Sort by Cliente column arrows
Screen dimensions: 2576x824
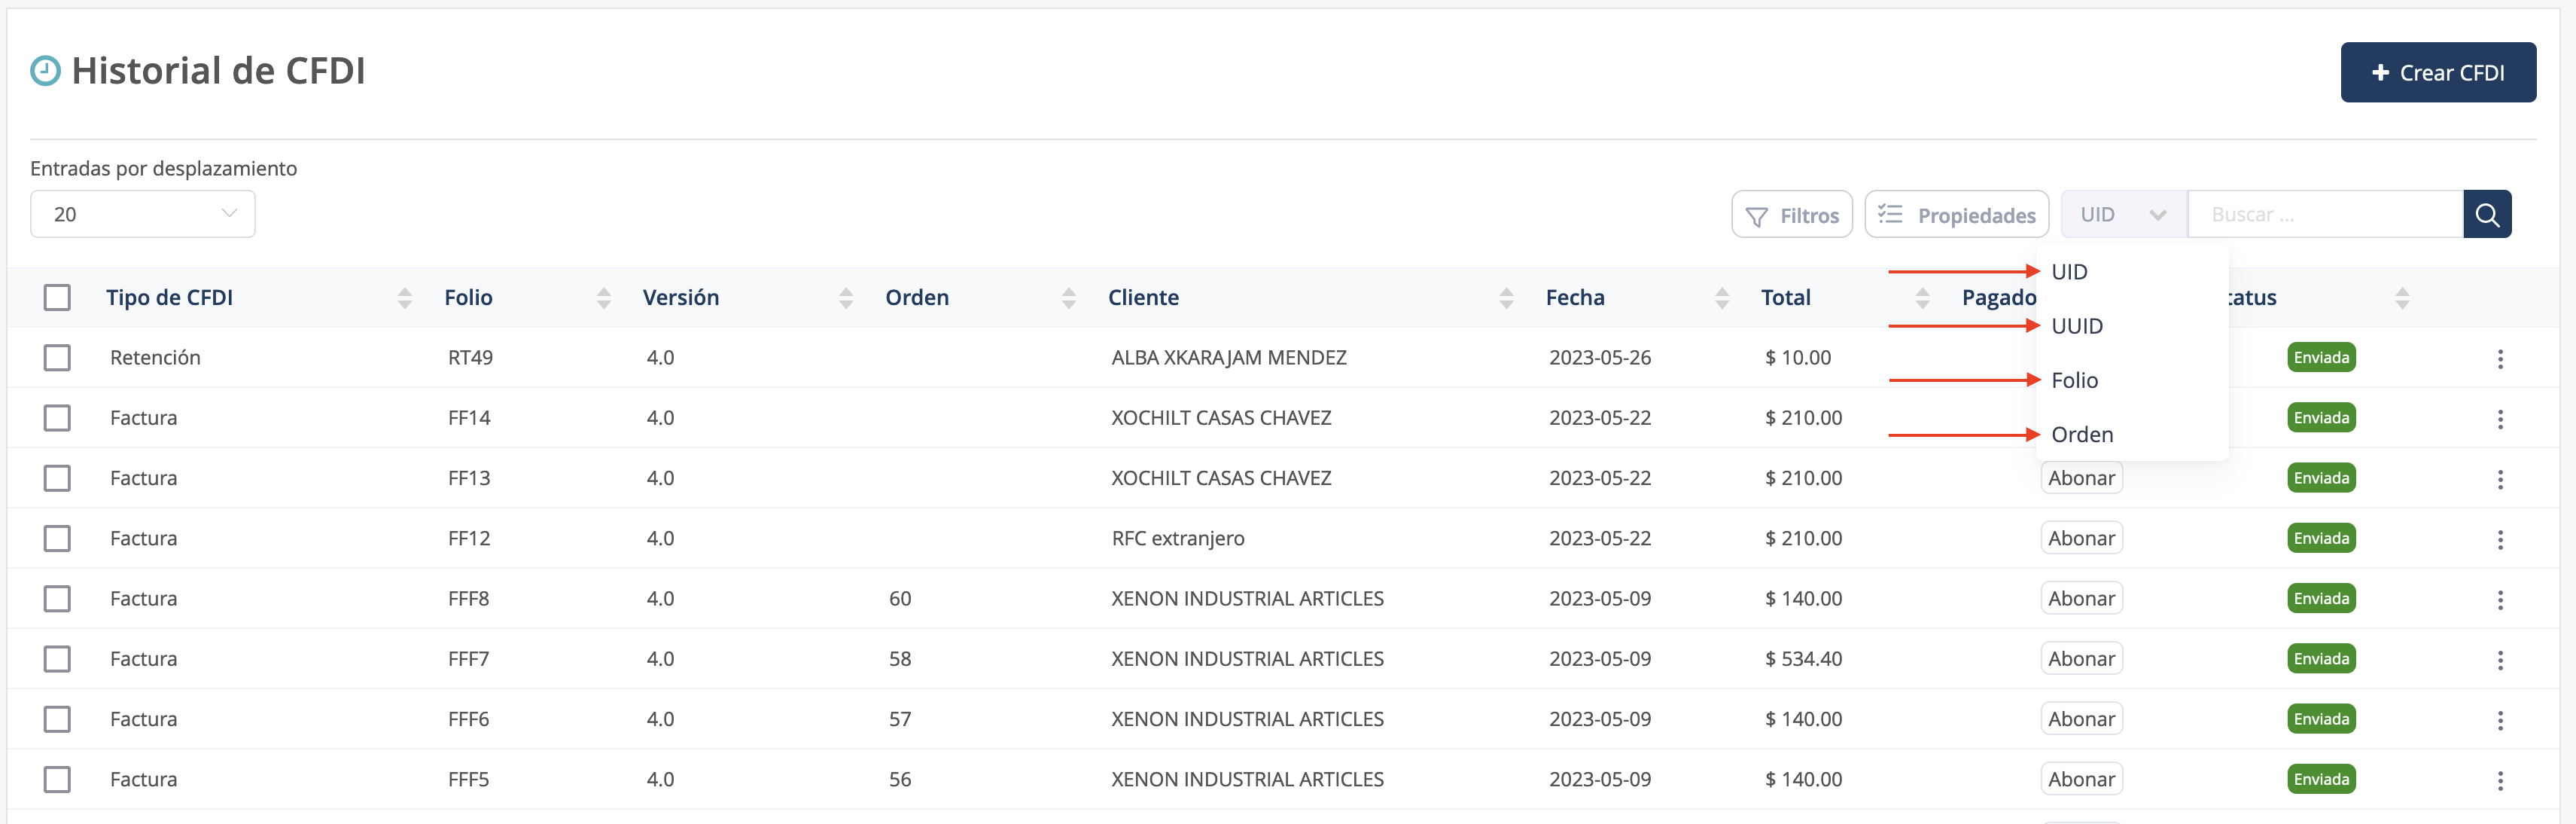coord(1506,297)
